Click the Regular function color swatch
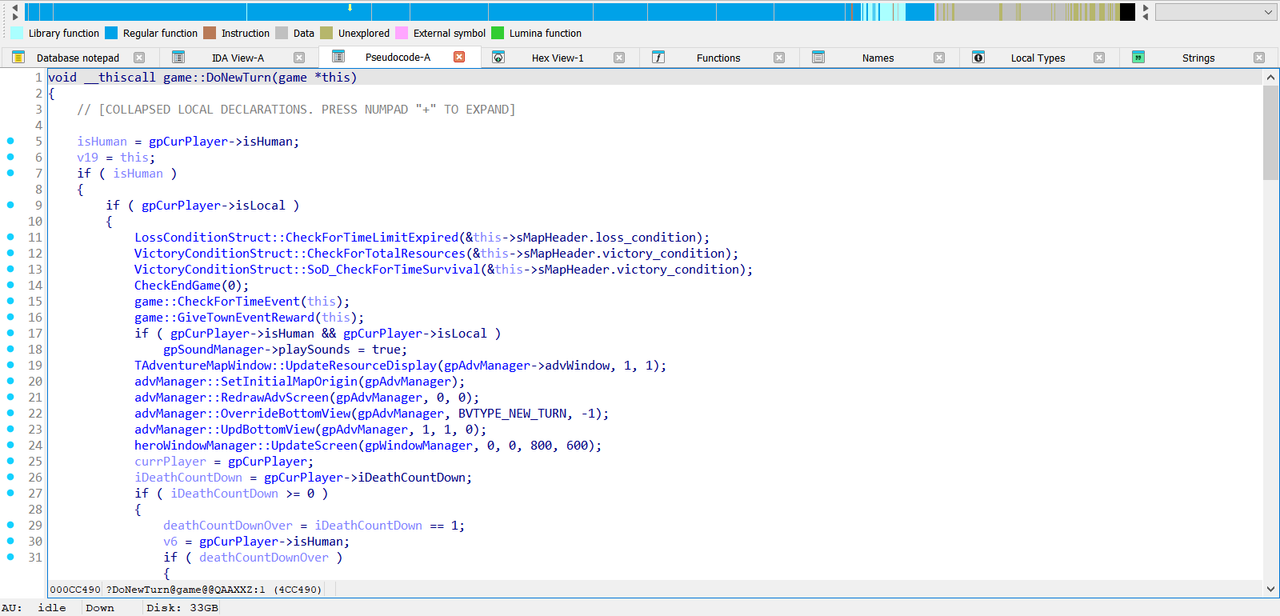Viewport: 1280px width, 616px height. (111, 33)
